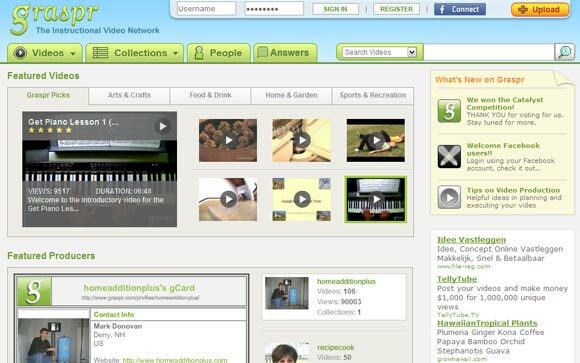Click inside the search text box
This screenshot has width=580, height=363.
(x=489, y=52)
